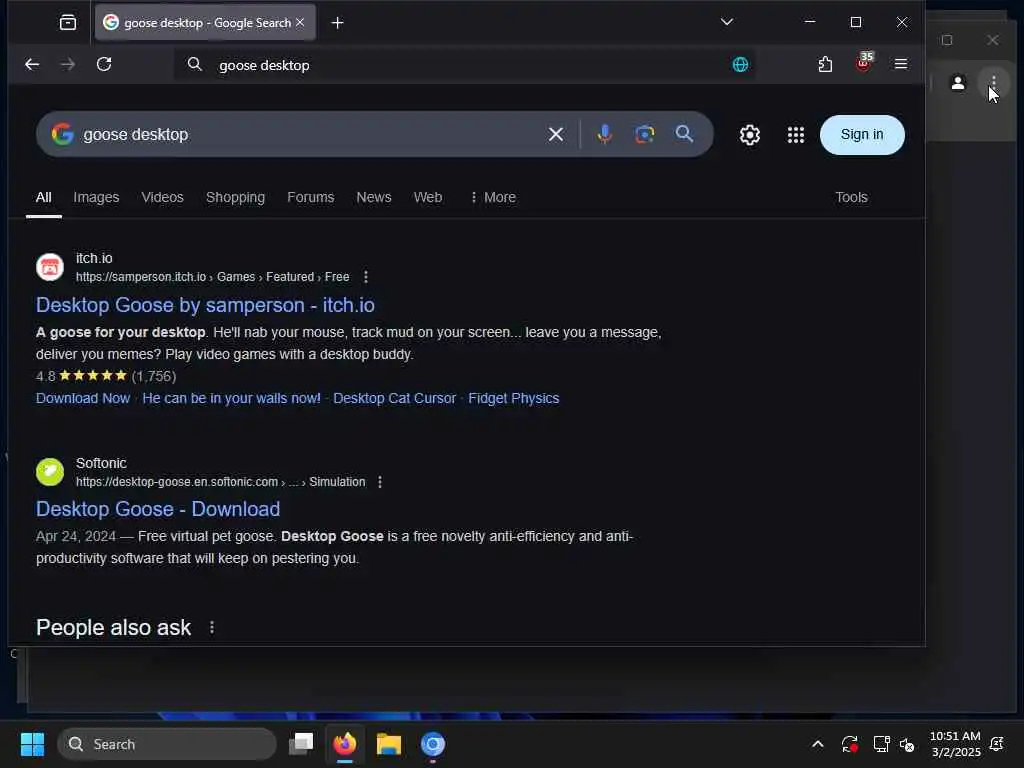
Task: Open Desktop Cat Cursor sitelink
Action: [x=394, y=398]
